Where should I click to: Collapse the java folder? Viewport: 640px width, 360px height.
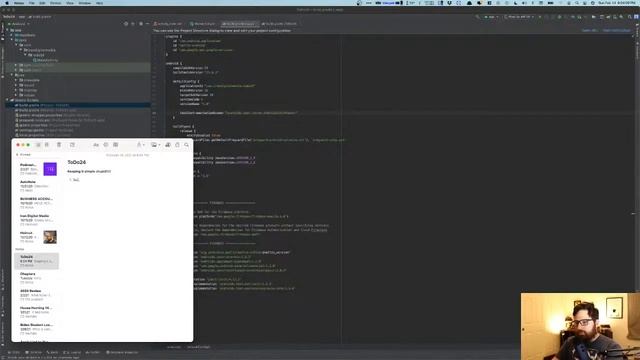point(11,40)
